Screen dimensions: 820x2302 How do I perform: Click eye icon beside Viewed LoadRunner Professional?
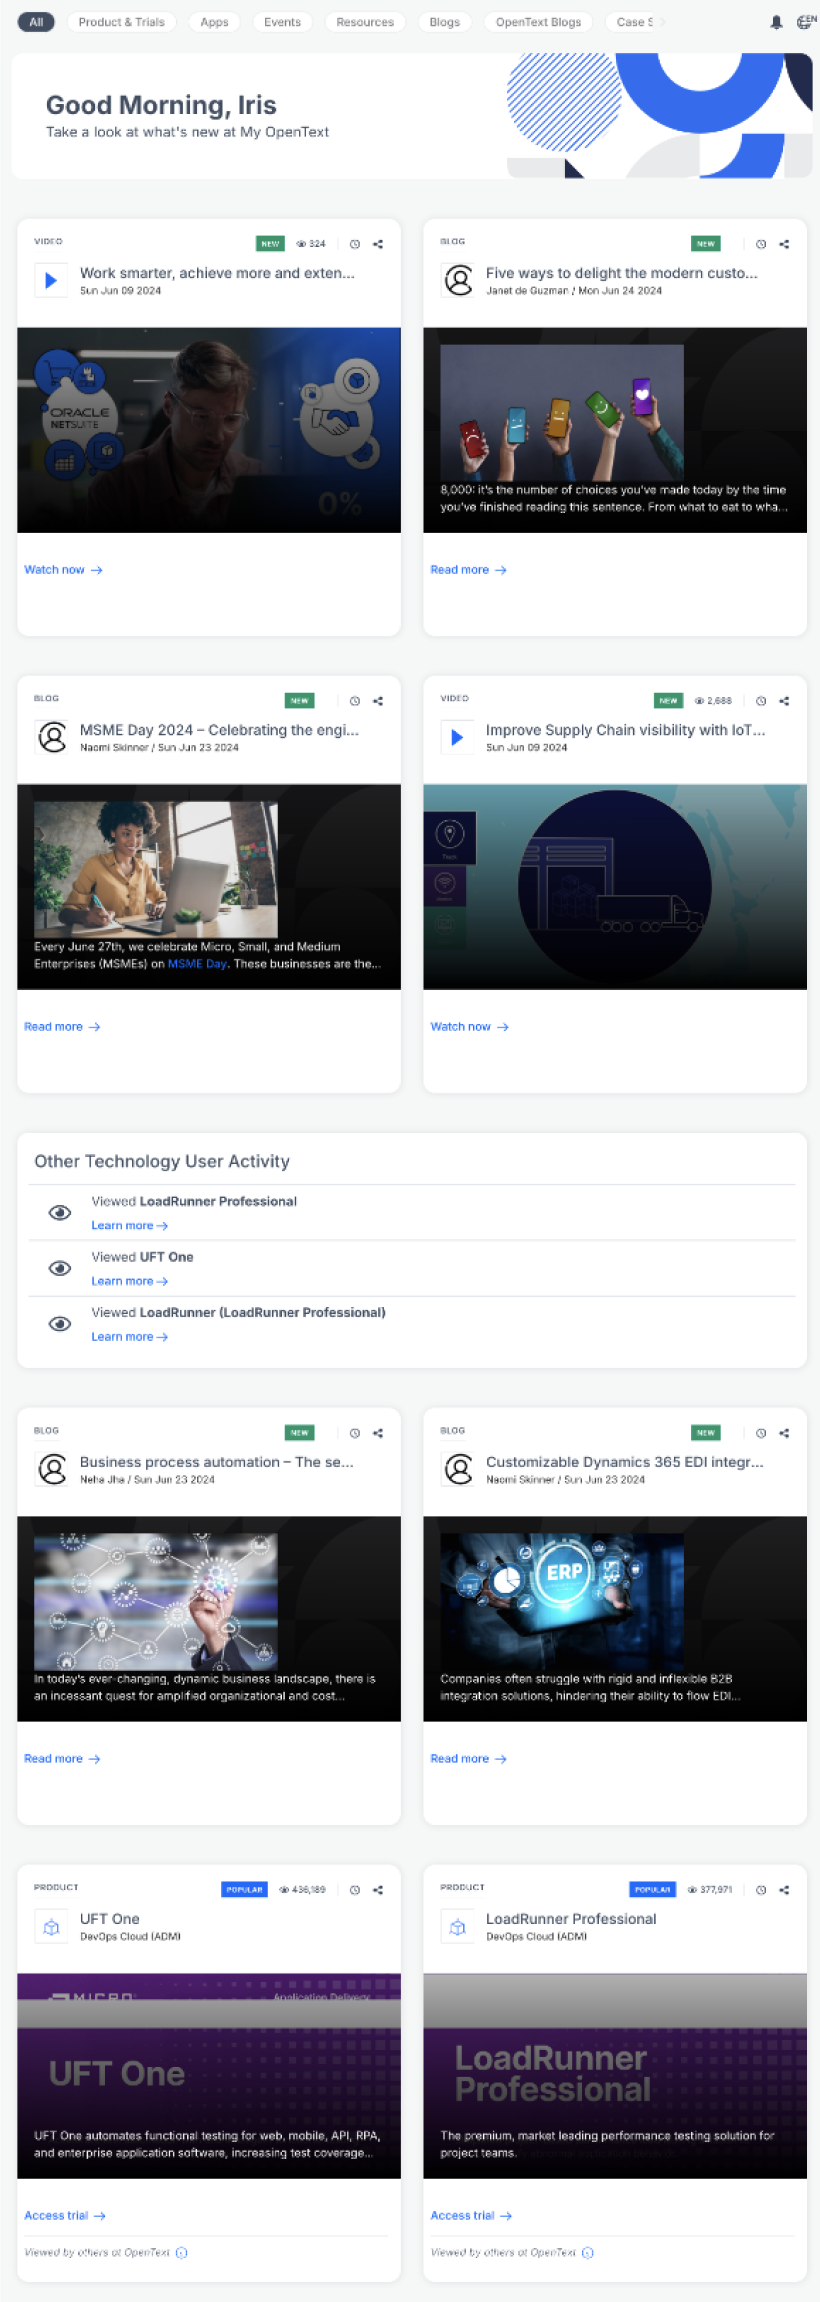[x=60, y=1213]
